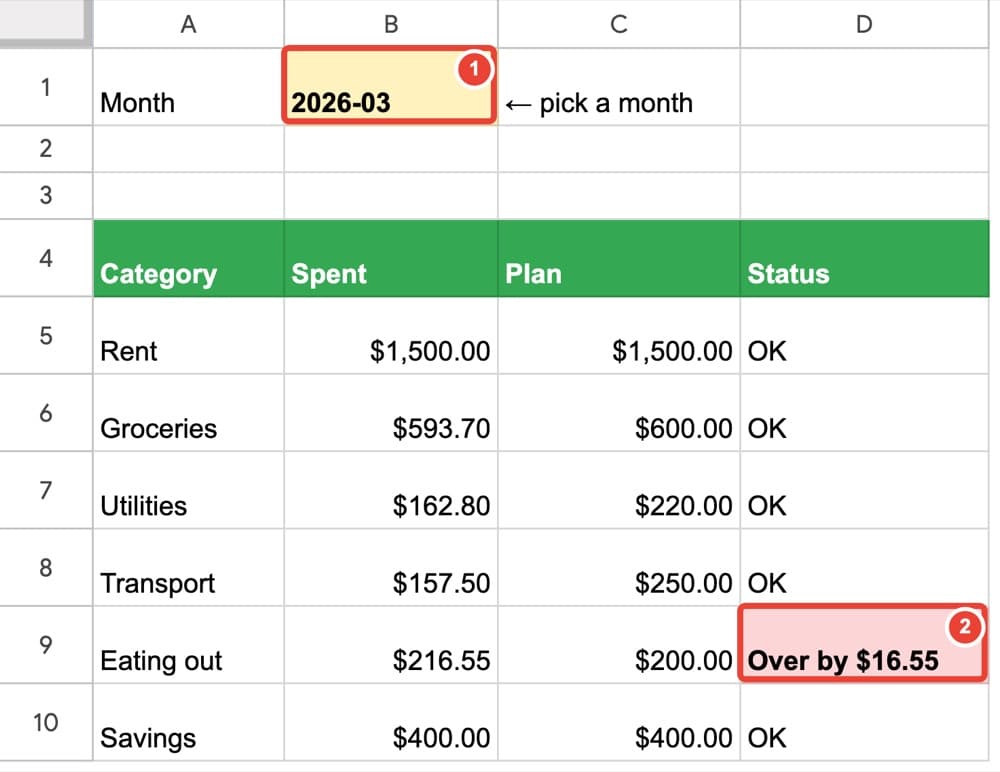
Task: Select row 6 header
Action: pos(46,413)
